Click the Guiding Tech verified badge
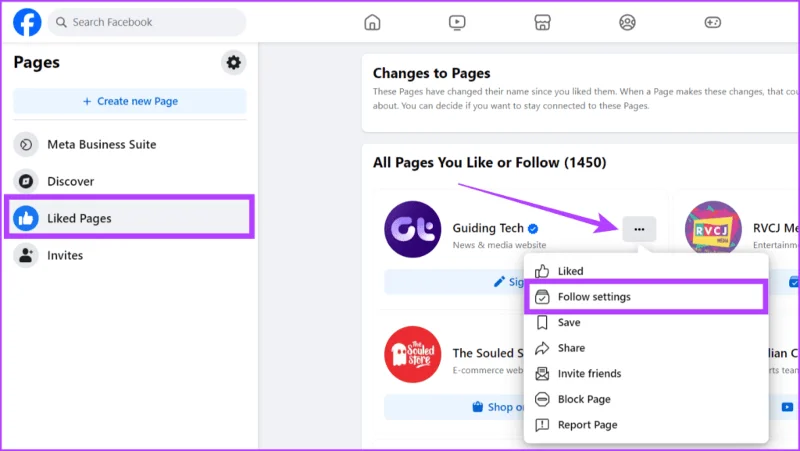The width and height of the screenshot is (800, 451). [533, 229]
